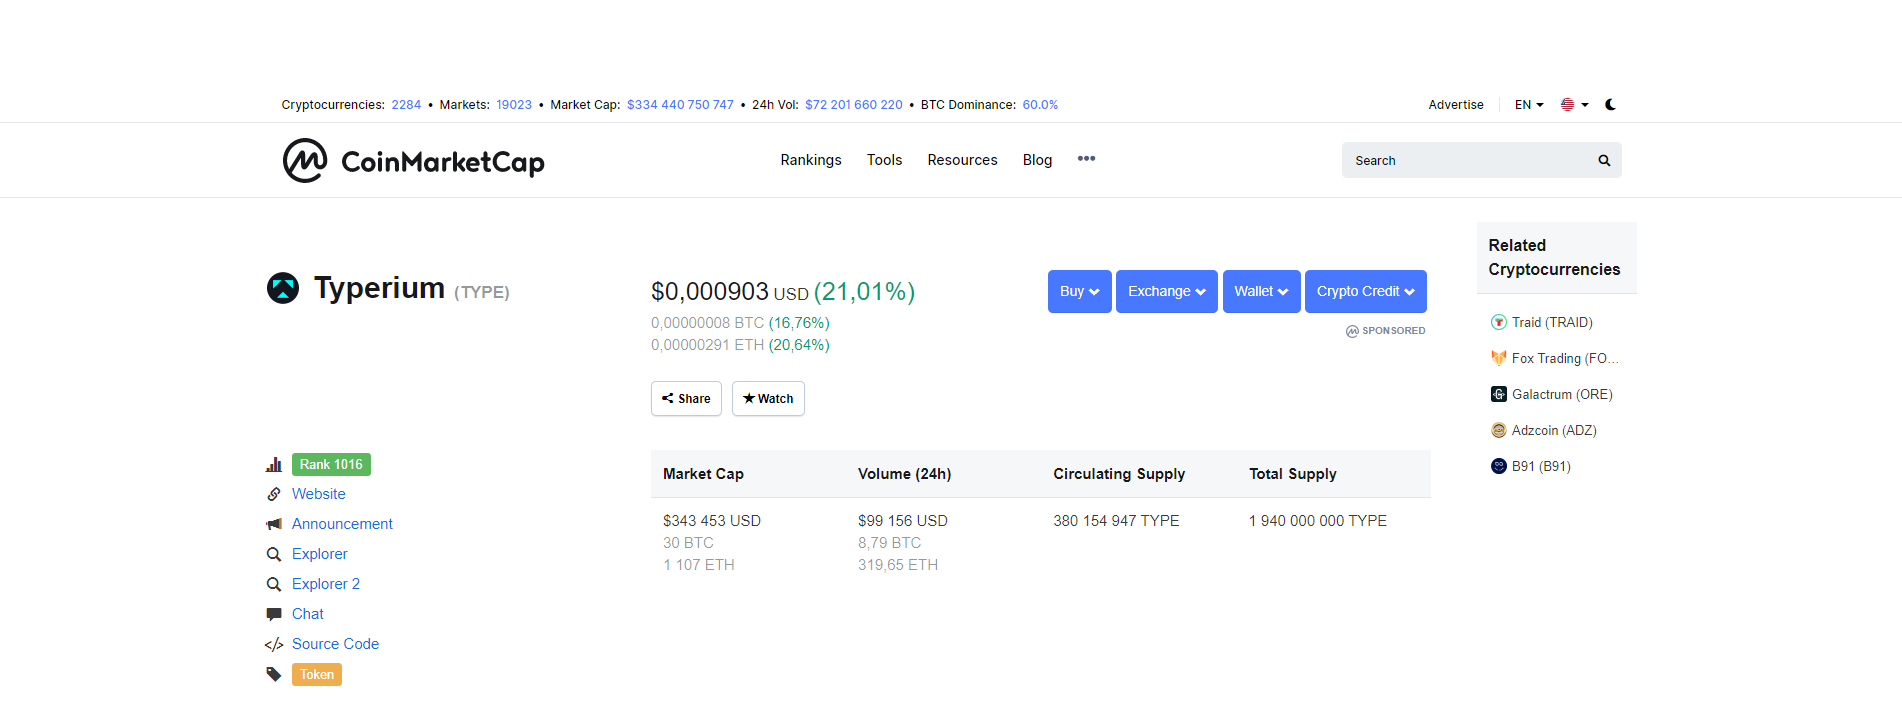The width and height of the screenshot is (1902, 722).
Task: Click the Token tag badge
Action: [317, 674]
